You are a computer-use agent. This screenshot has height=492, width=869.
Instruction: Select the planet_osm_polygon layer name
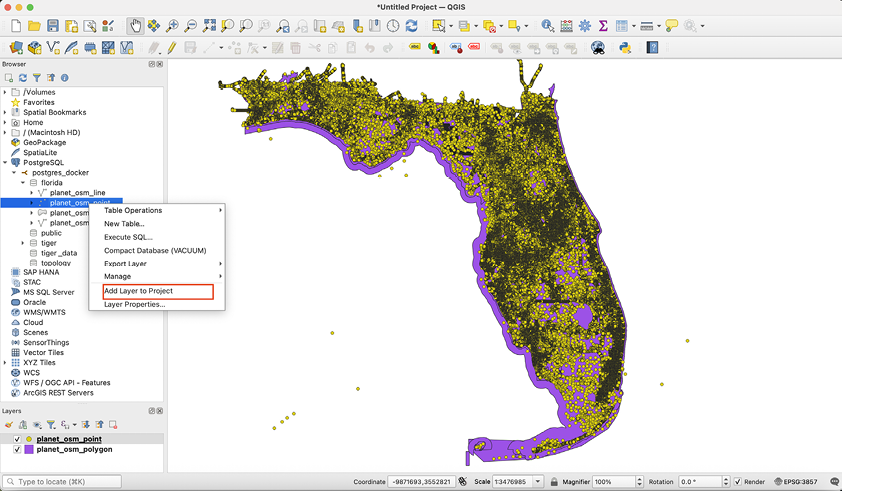pos(74,449)
